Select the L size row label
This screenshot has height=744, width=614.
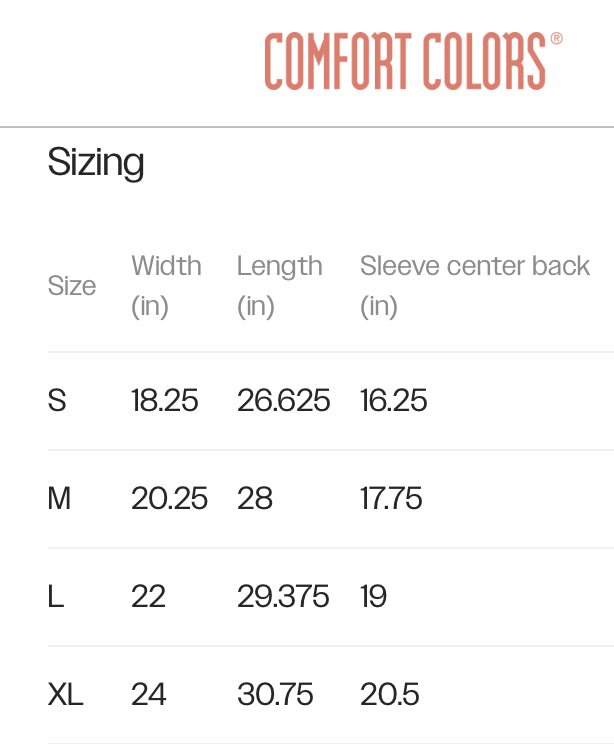pyautogui.click(x=56, y=596)
